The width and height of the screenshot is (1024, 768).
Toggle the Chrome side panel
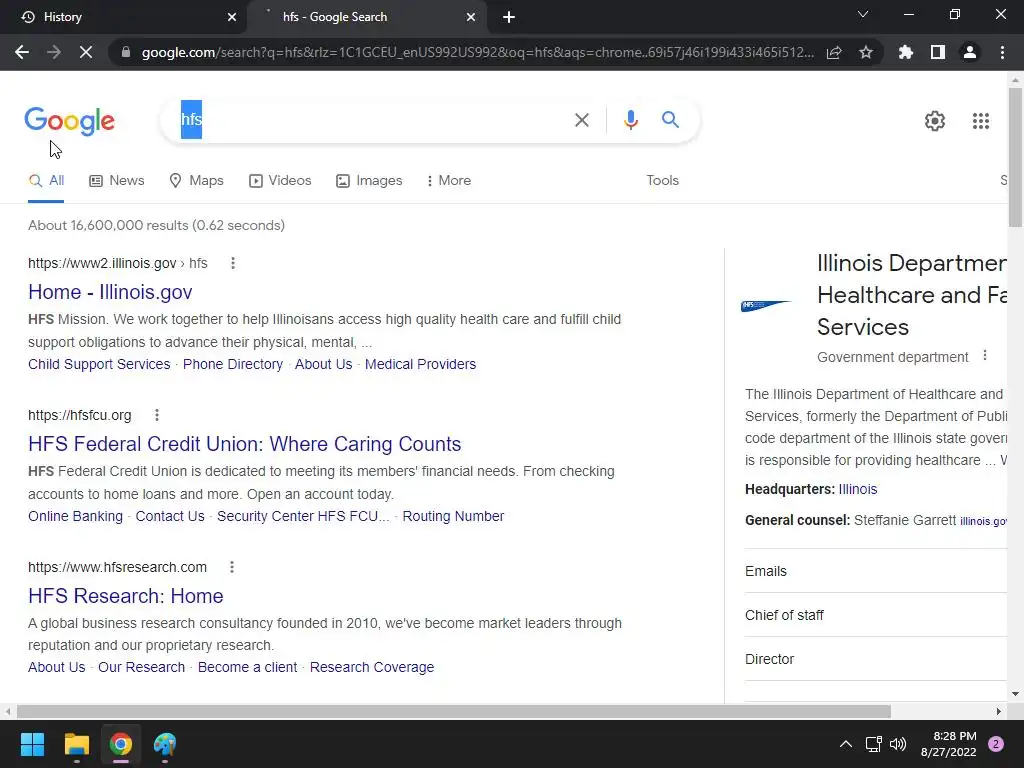pos(938,52)
